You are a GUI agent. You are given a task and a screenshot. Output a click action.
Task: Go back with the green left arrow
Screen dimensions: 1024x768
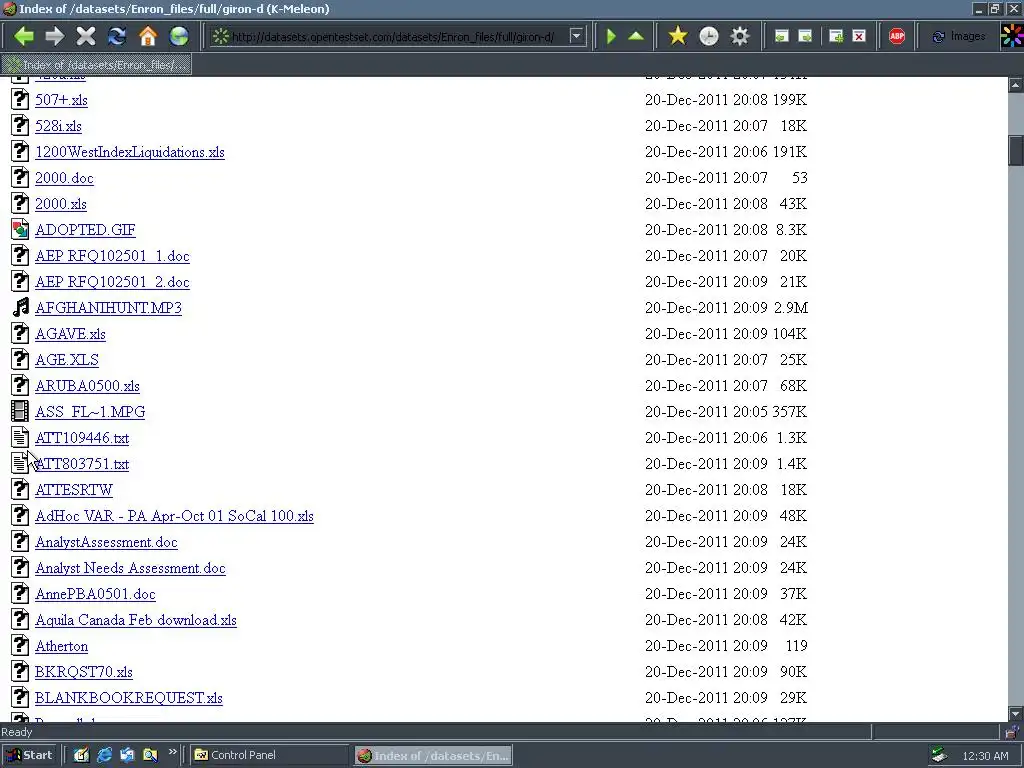point(24,36)
